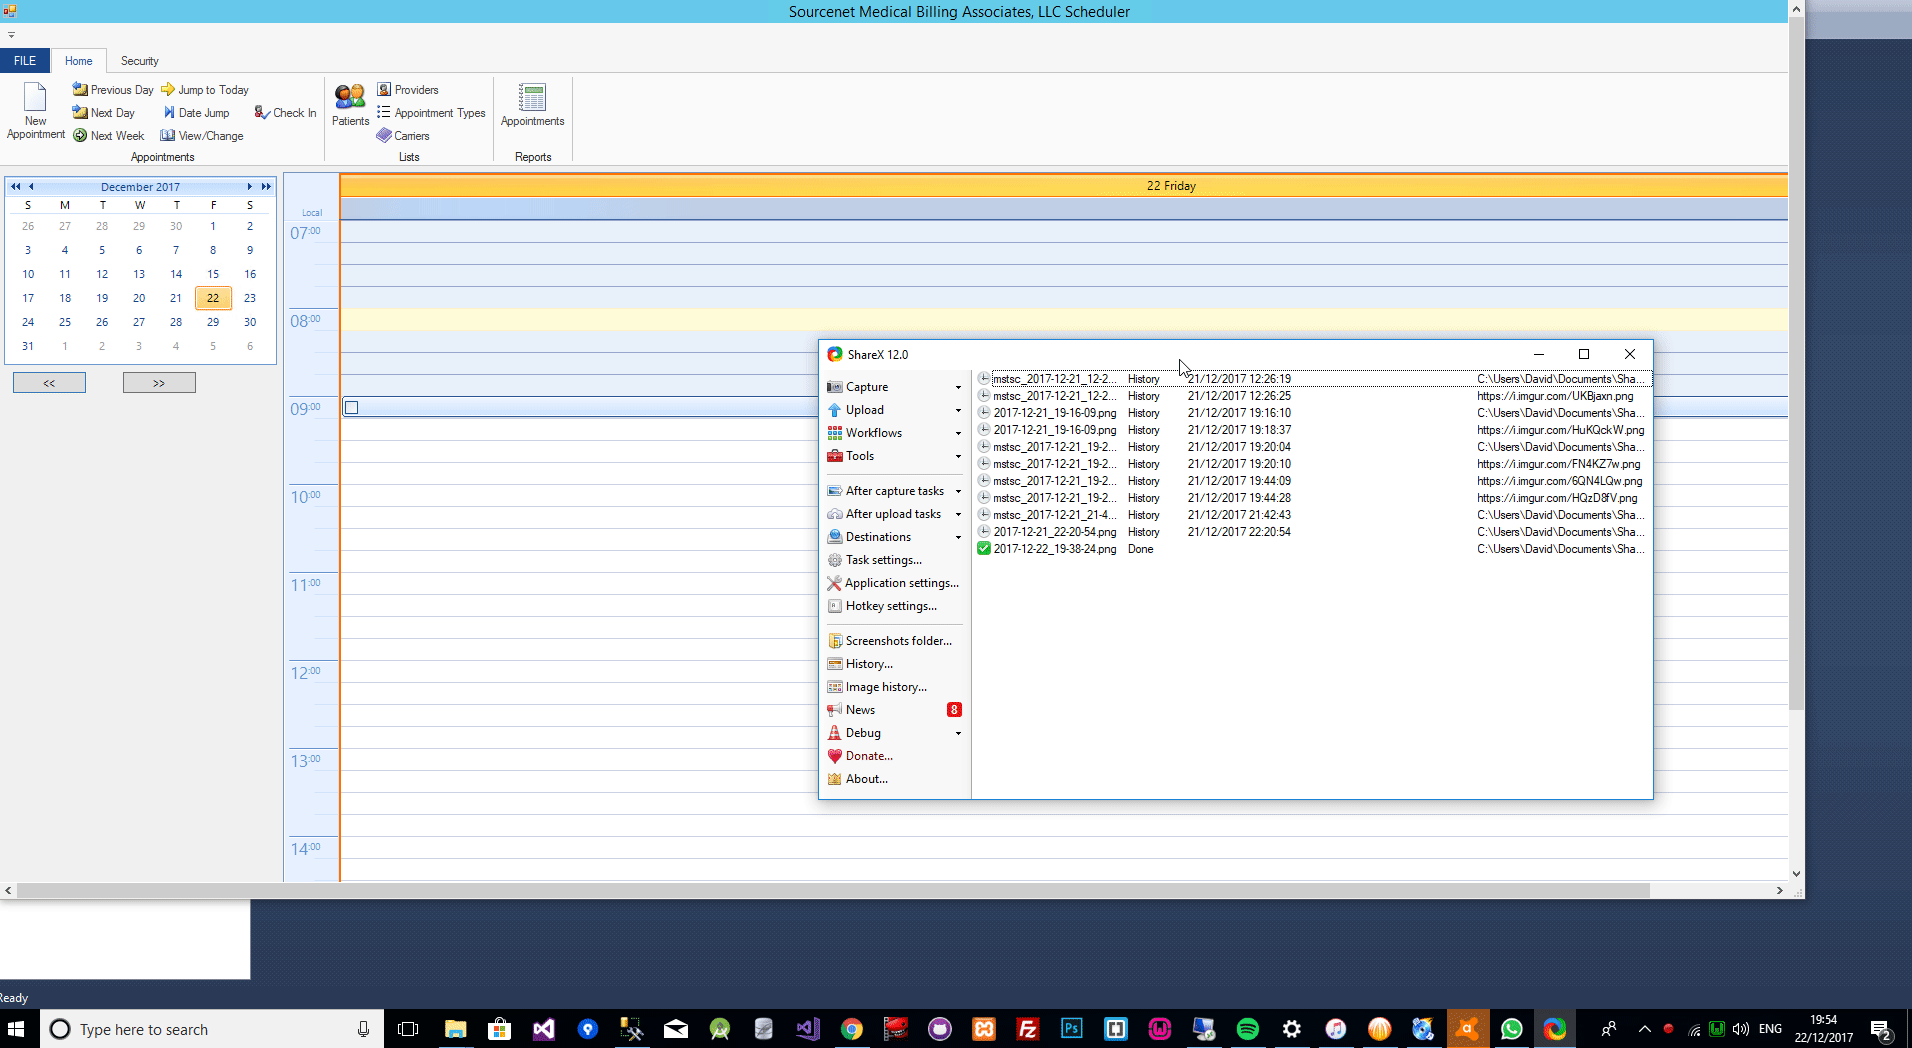Image resolution: width=1912 pixels, height=1048 pixels.
Task: Open the Providers list
Action: click(408, 90)
